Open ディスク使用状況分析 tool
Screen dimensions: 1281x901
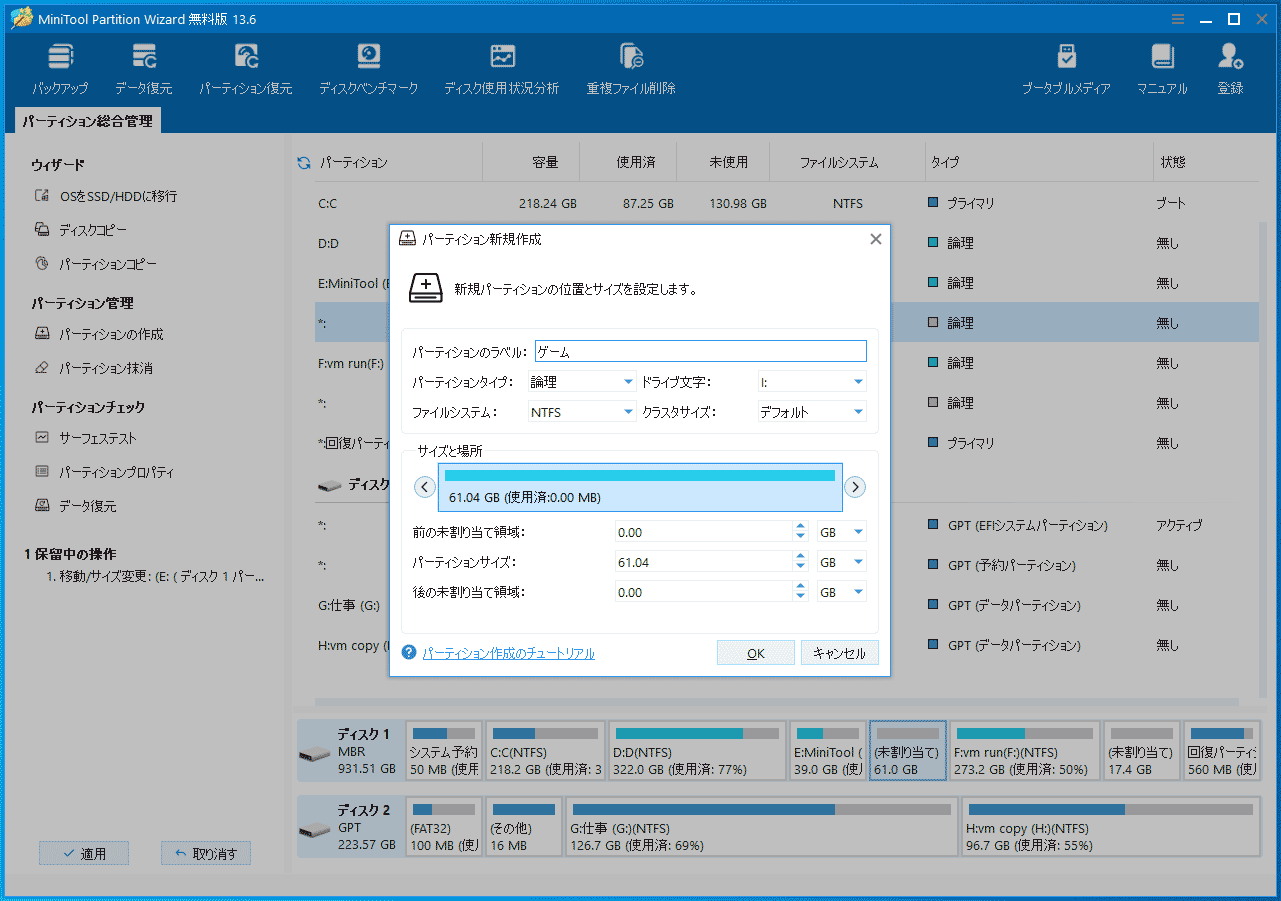coord(502,69)
